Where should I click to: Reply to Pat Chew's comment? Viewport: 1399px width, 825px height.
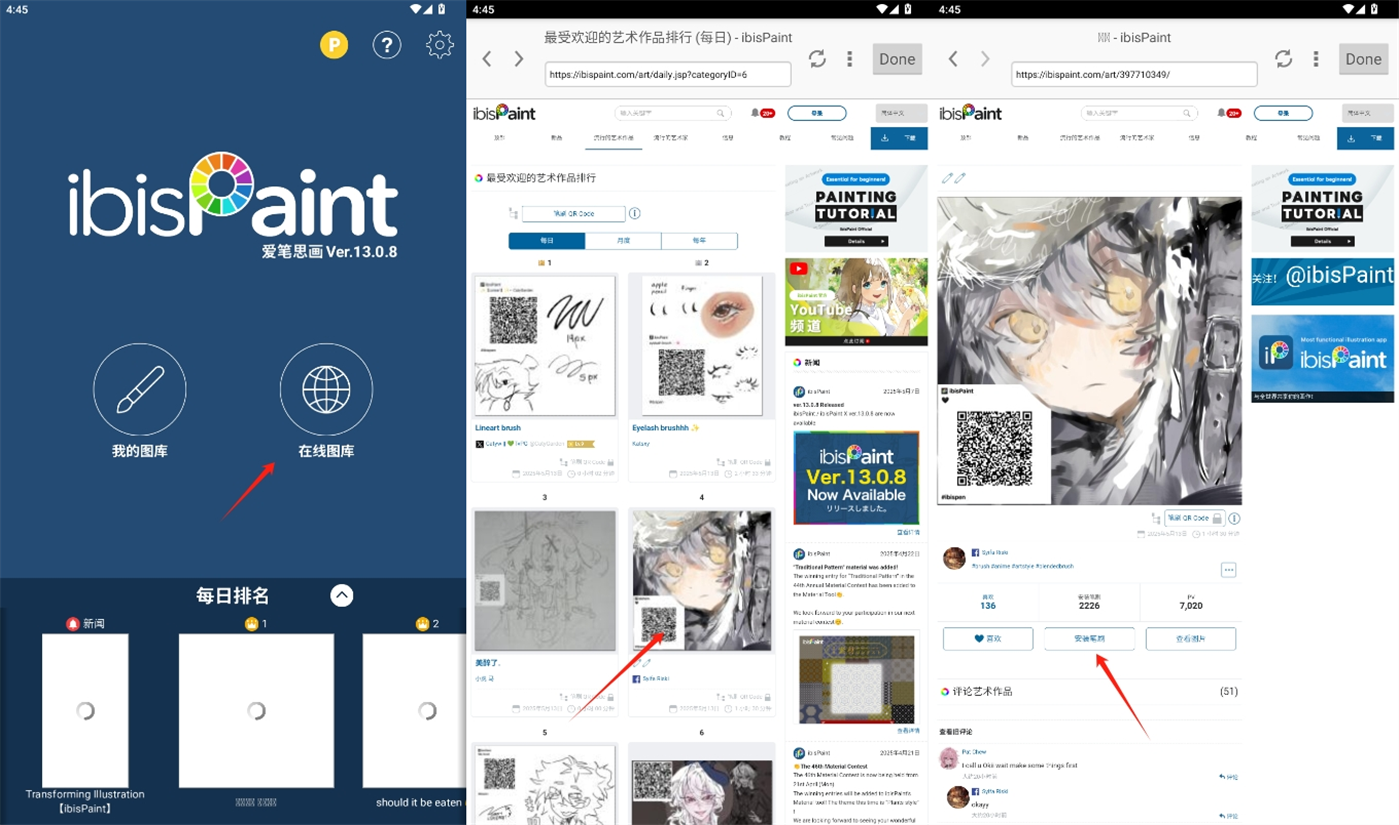click(x=1228, y=776)
